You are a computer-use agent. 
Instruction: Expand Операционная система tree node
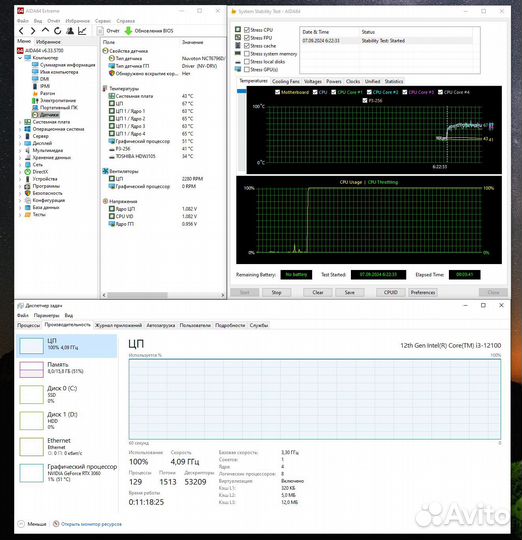tap(20, 129)
